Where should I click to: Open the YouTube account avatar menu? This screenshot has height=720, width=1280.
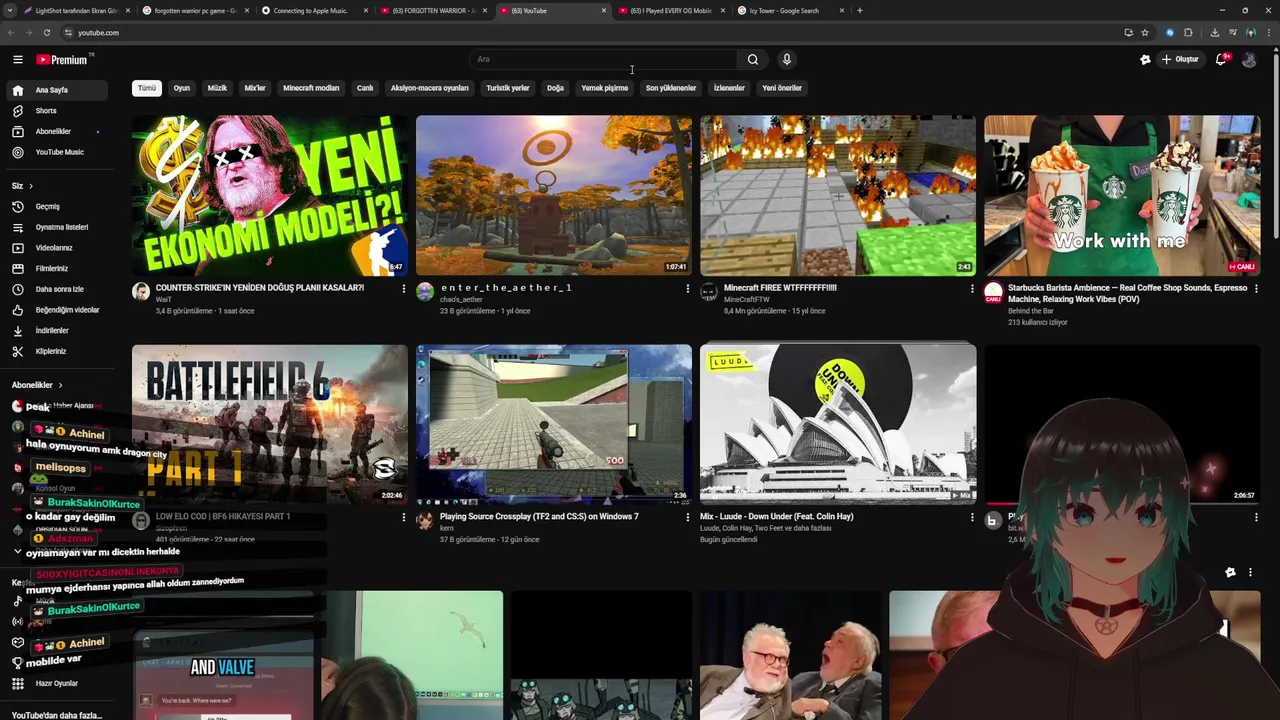(x=1249, y=60)
